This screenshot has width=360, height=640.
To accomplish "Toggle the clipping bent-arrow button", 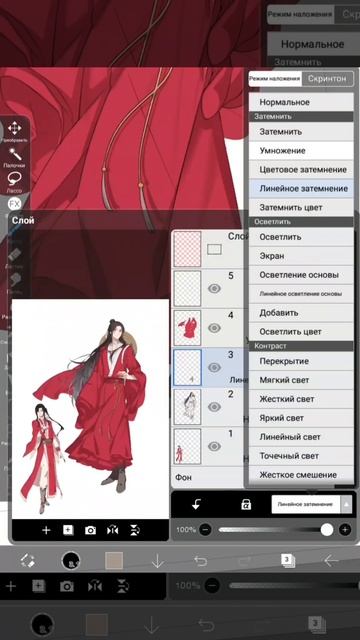I will [x=196, y=505].
